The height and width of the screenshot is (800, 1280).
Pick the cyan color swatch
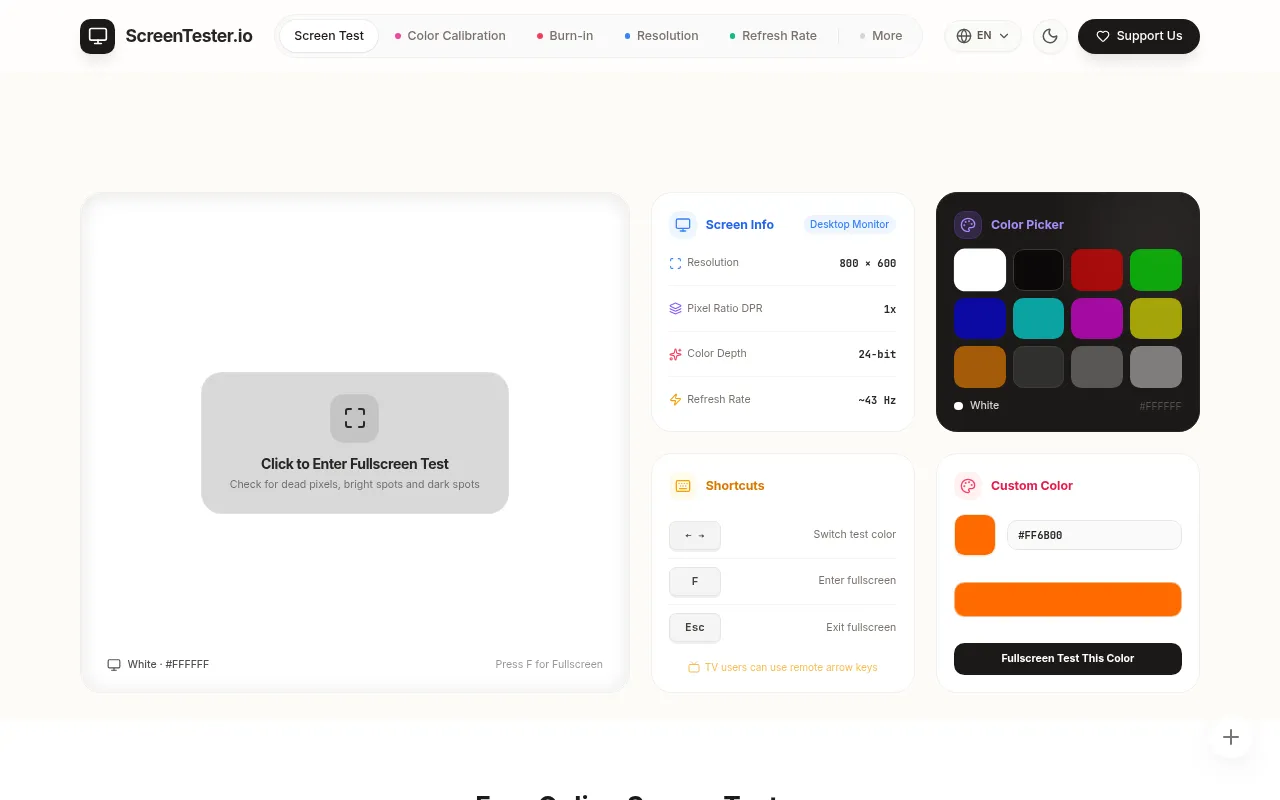coord(1039,319)
